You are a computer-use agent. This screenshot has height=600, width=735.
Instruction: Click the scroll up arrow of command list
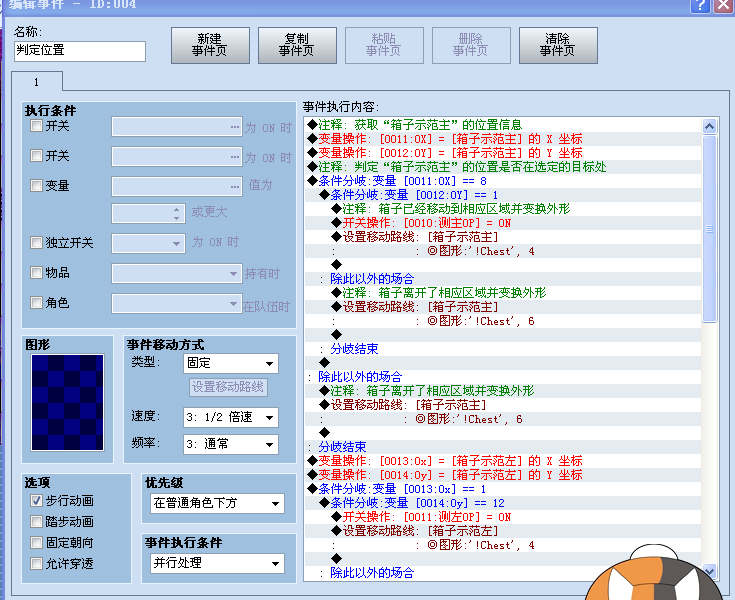coord(710,126)
